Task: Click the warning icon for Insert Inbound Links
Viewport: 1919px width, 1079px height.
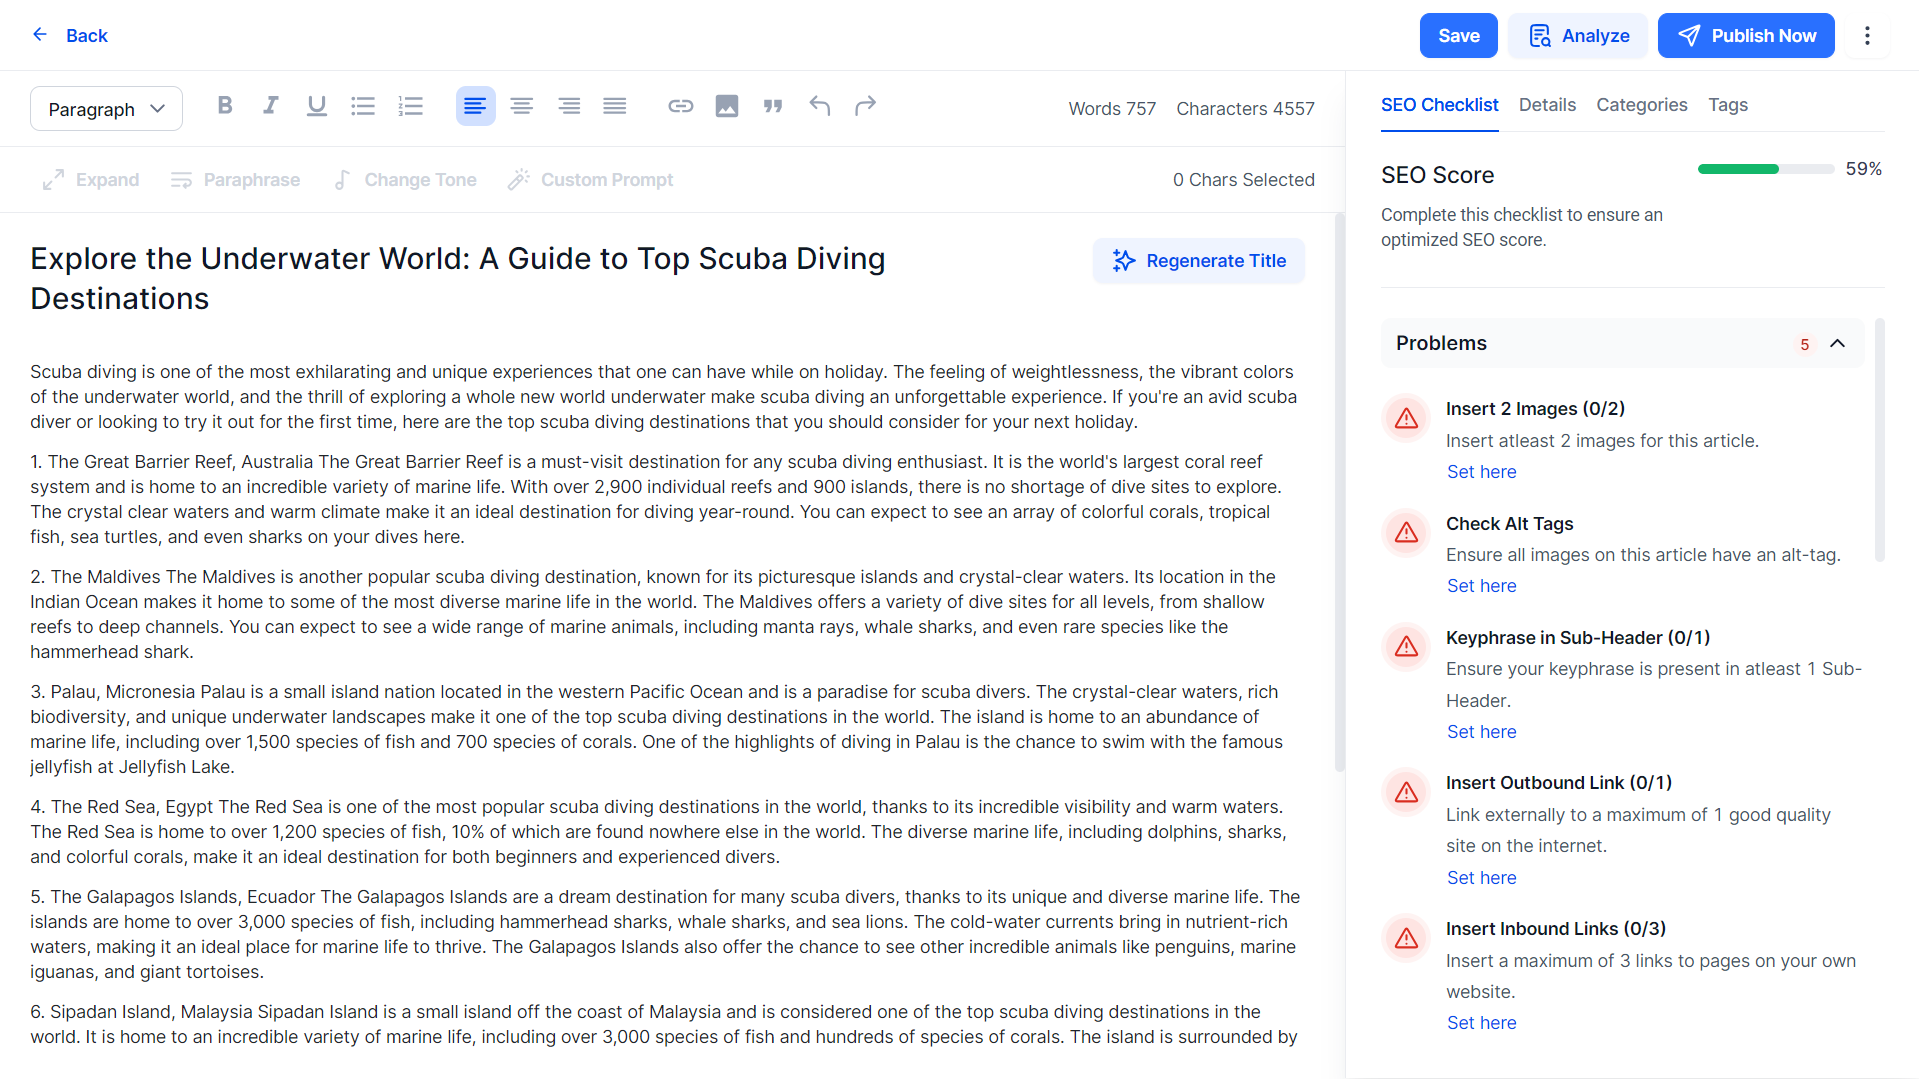Action: pos(1406,938)
